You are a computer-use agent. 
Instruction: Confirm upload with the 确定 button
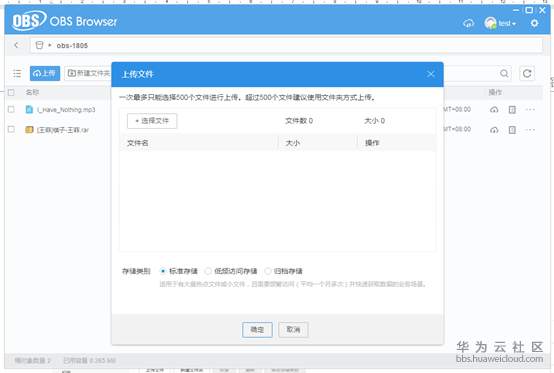tap(257, 330)
